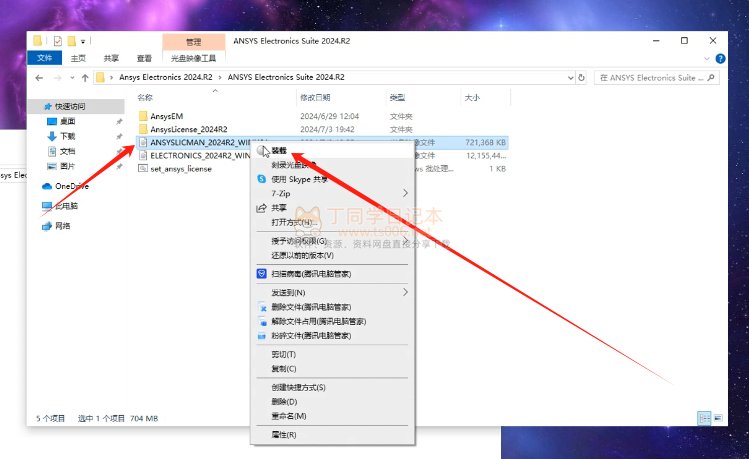The image size is (749, 459).
Task: Switch to the 查看 ribbon tab
Action: (x=144, y=58)
